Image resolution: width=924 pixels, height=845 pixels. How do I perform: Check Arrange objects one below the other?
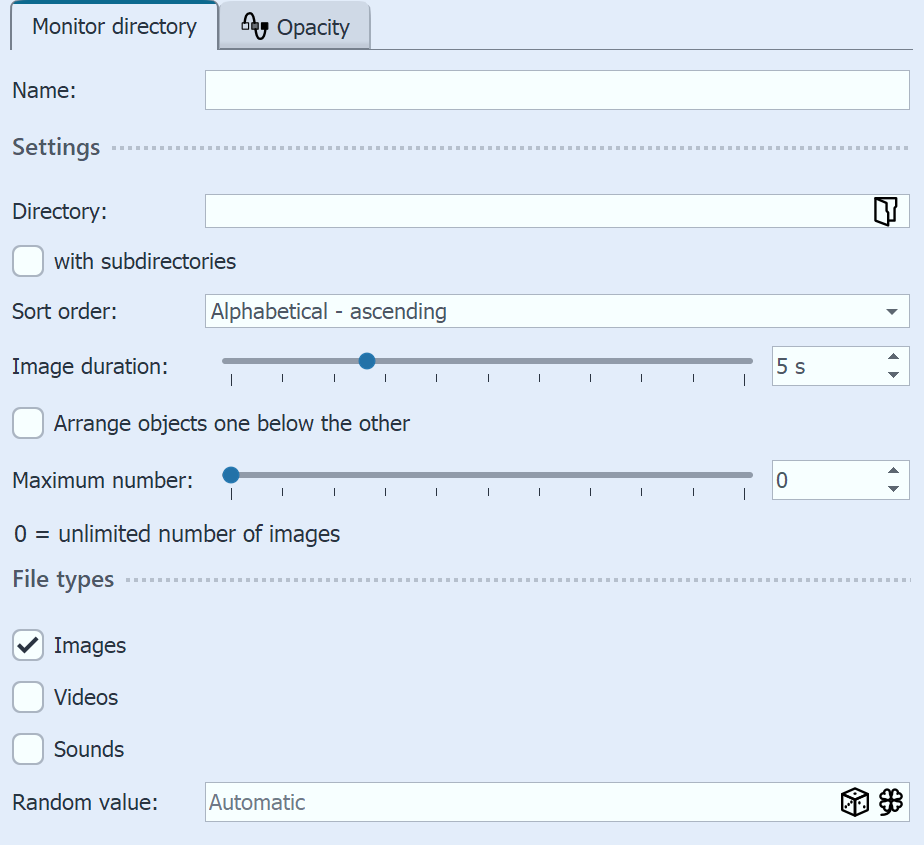point(27,423)
